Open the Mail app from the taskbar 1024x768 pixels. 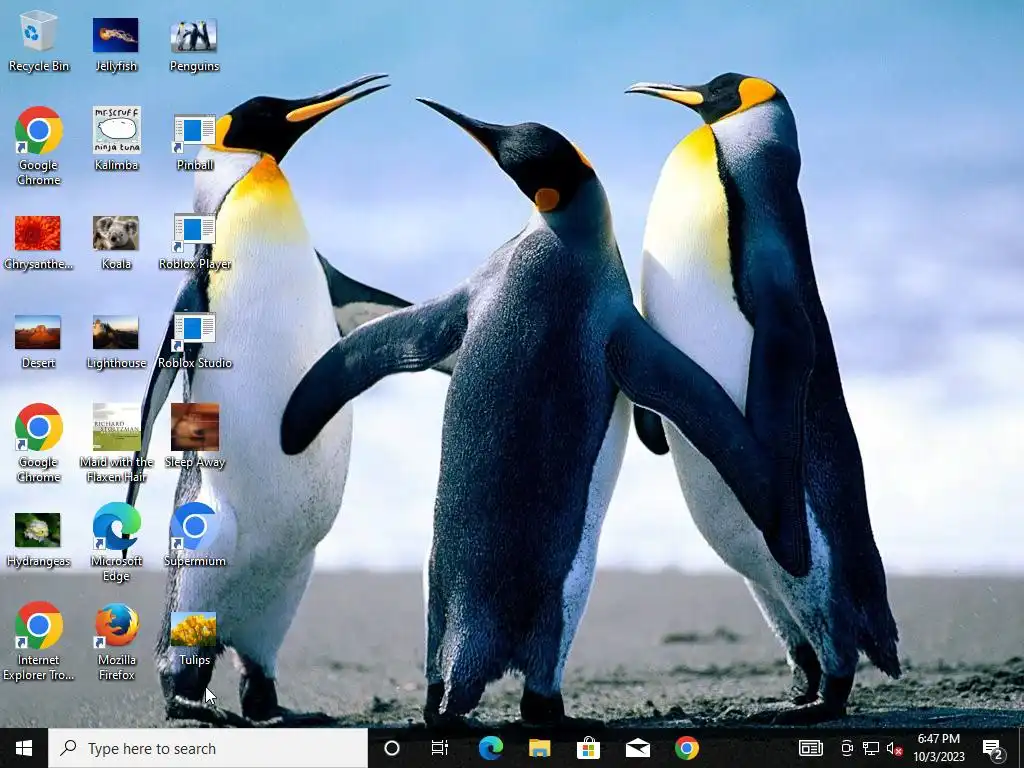click(x=637, y=748)
